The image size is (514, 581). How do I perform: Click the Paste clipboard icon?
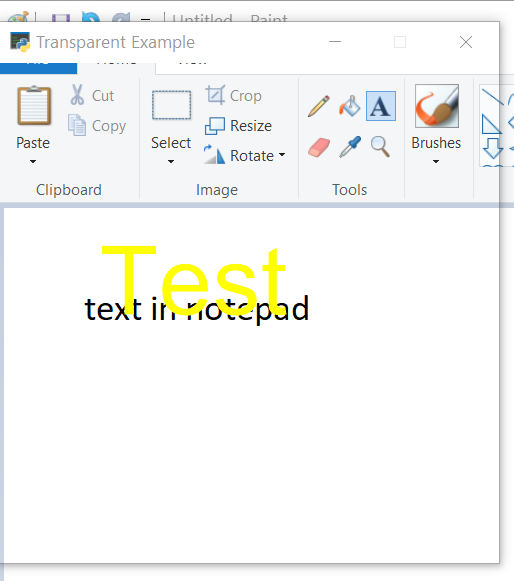(34, 106)
